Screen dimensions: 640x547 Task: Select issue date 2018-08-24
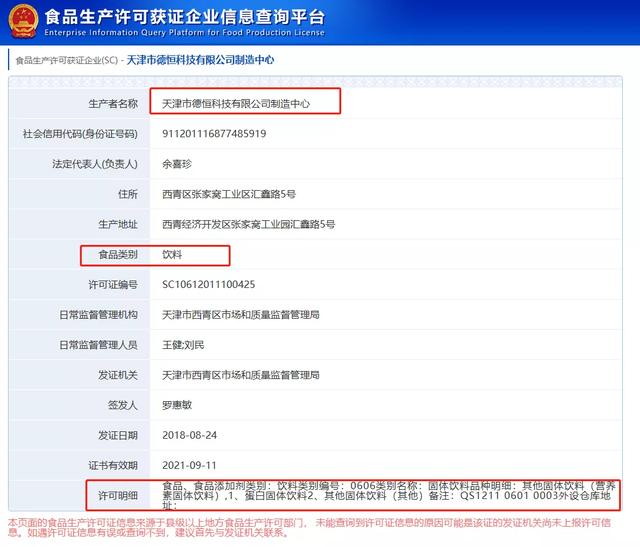pos(189,436)
